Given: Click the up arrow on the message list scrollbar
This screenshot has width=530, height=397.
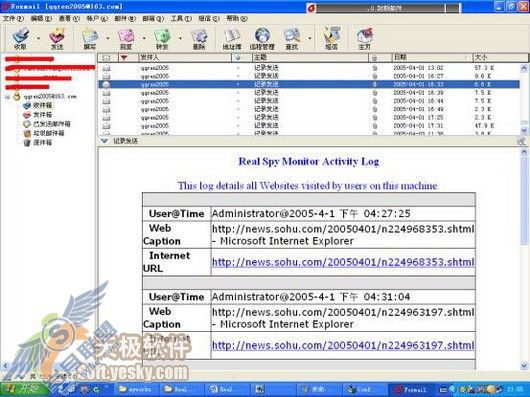Looking at the screenshot, I should [x=524, y=68].
